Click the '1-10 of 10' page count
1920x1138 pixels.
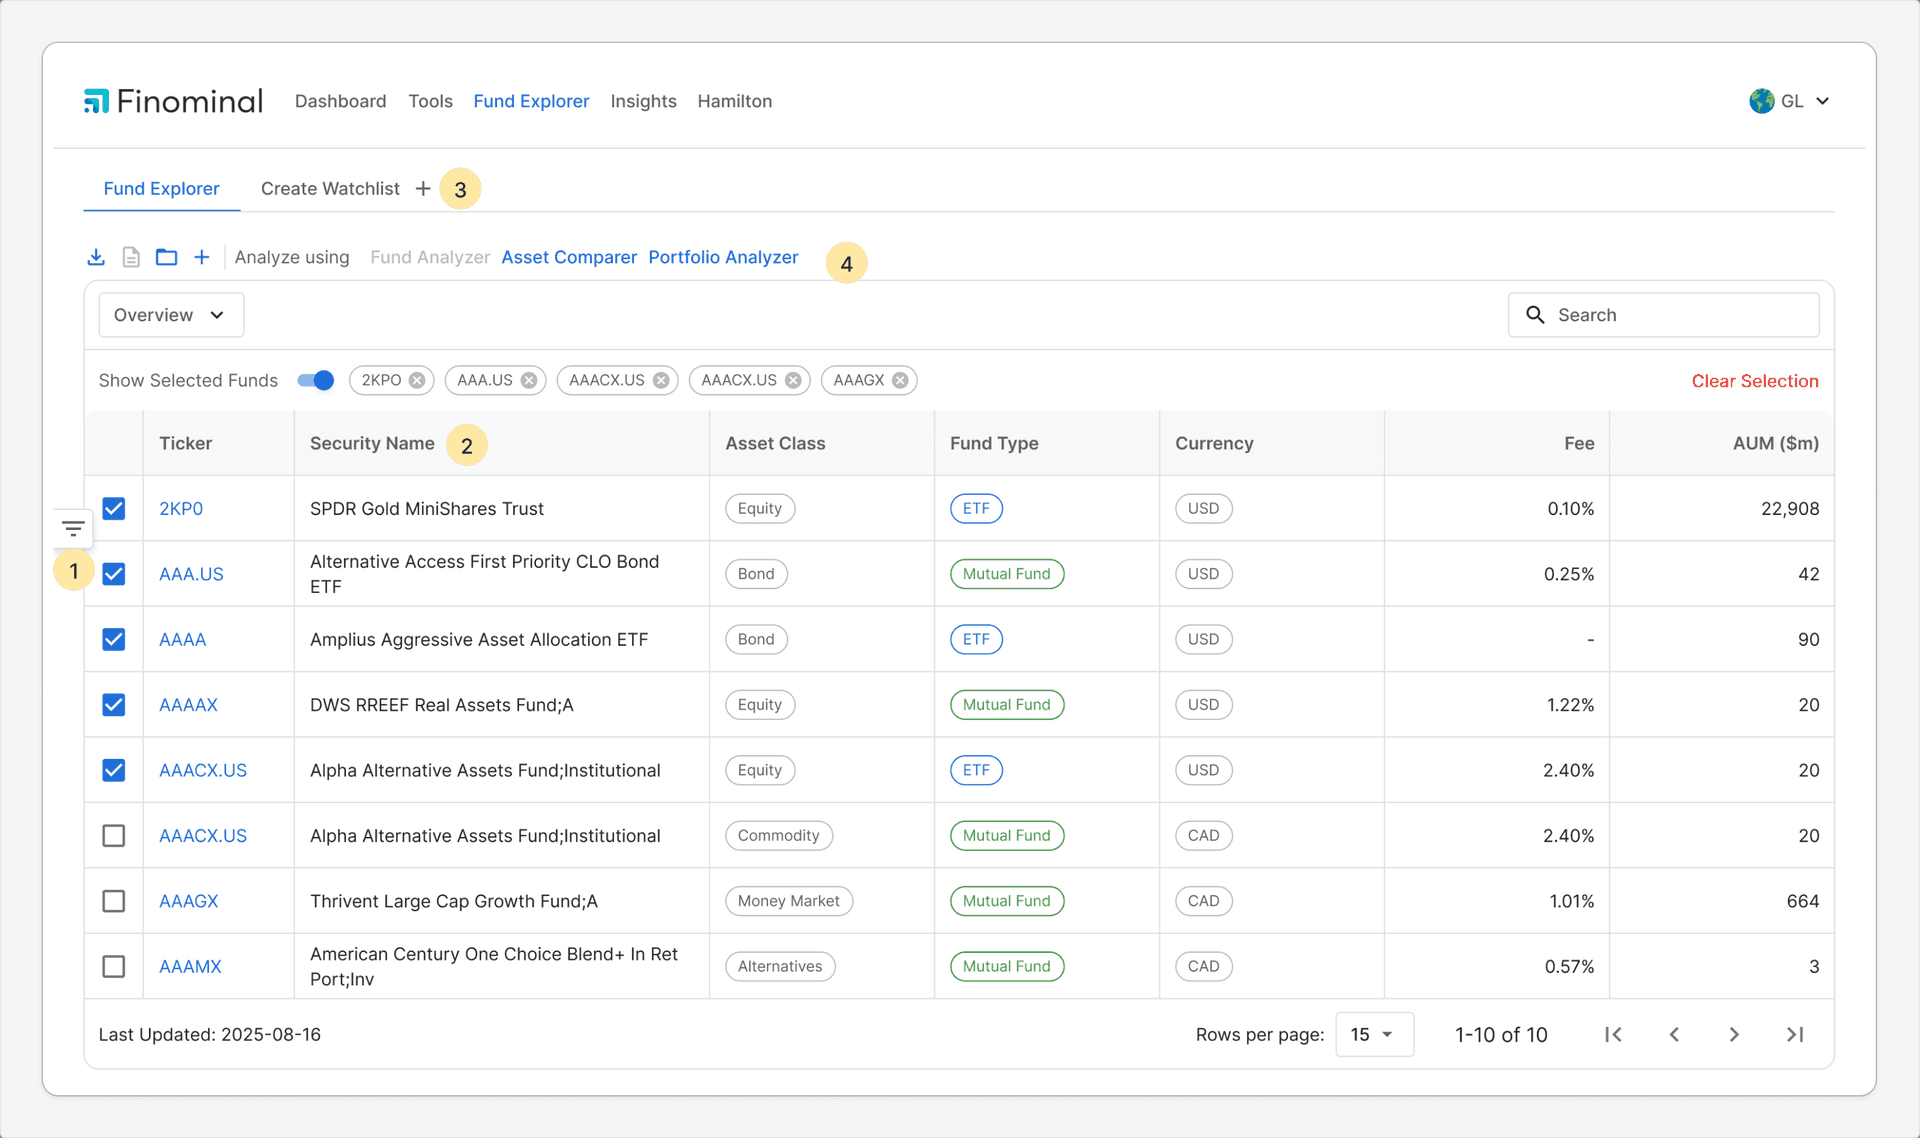click(x=1501, y=1035)
